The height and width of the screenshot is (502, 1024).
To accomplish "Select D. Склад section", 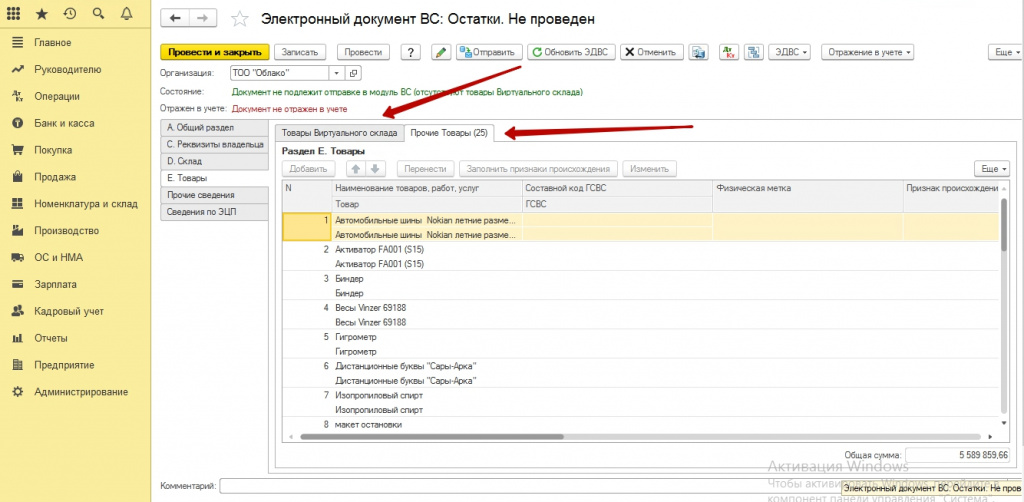I will (x=214, y=161).
